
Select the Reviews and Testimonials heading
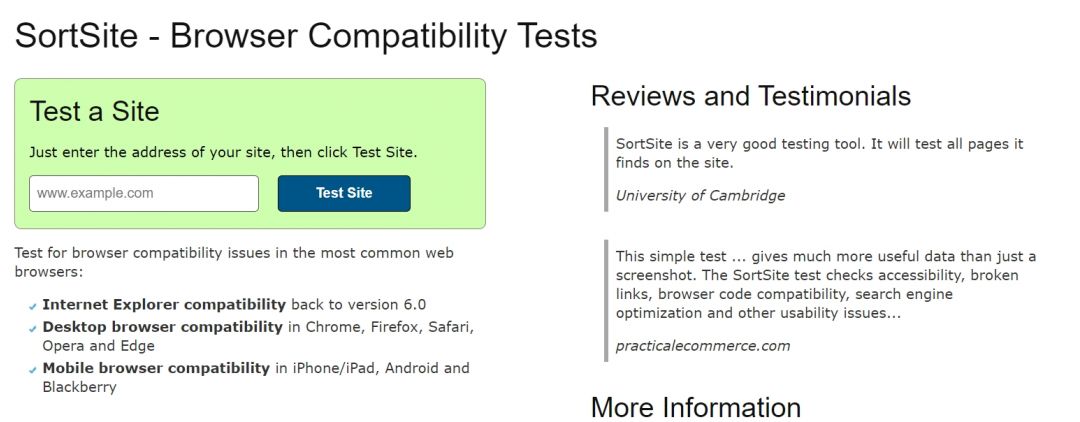[x=751, y=96]
